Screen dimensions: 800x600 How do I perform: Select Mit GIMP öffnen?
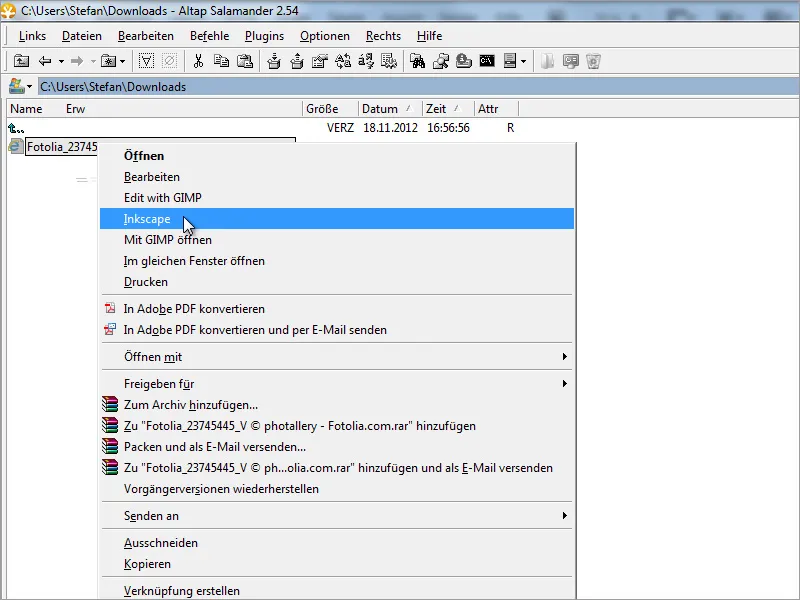point(337,240)
